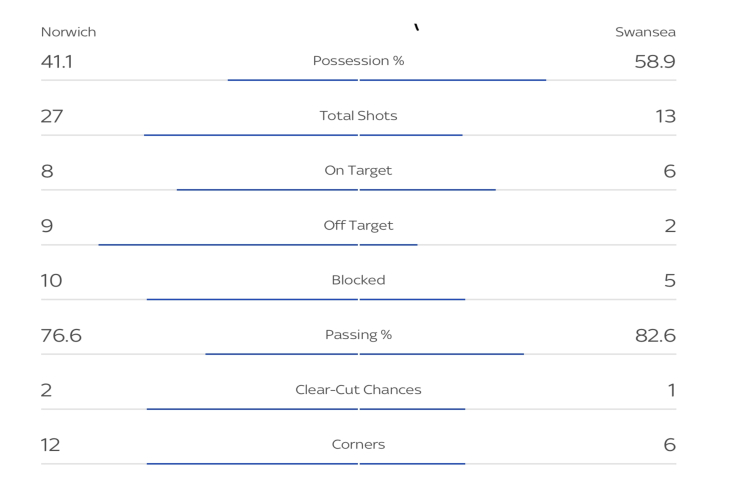Image resolution: width=750 pixels, height=500 pixels.
Task: Click the Norwich team name
Action: (68, 32)
